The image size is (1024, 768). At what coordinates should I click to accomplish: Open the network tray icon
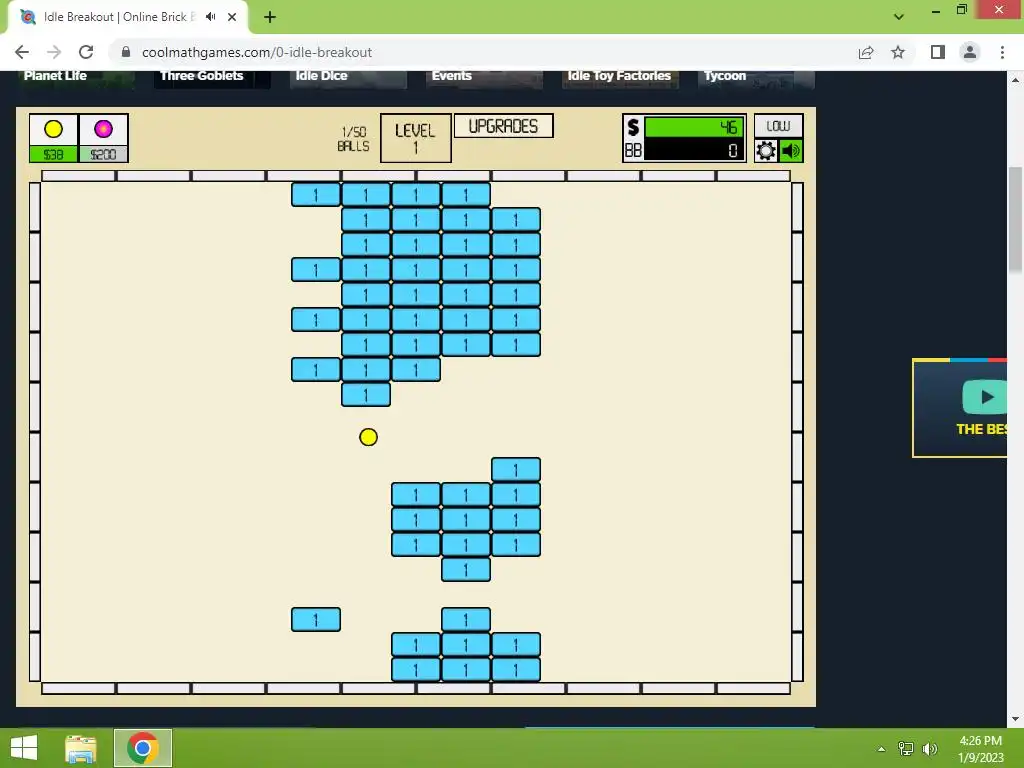pos(906,748)
